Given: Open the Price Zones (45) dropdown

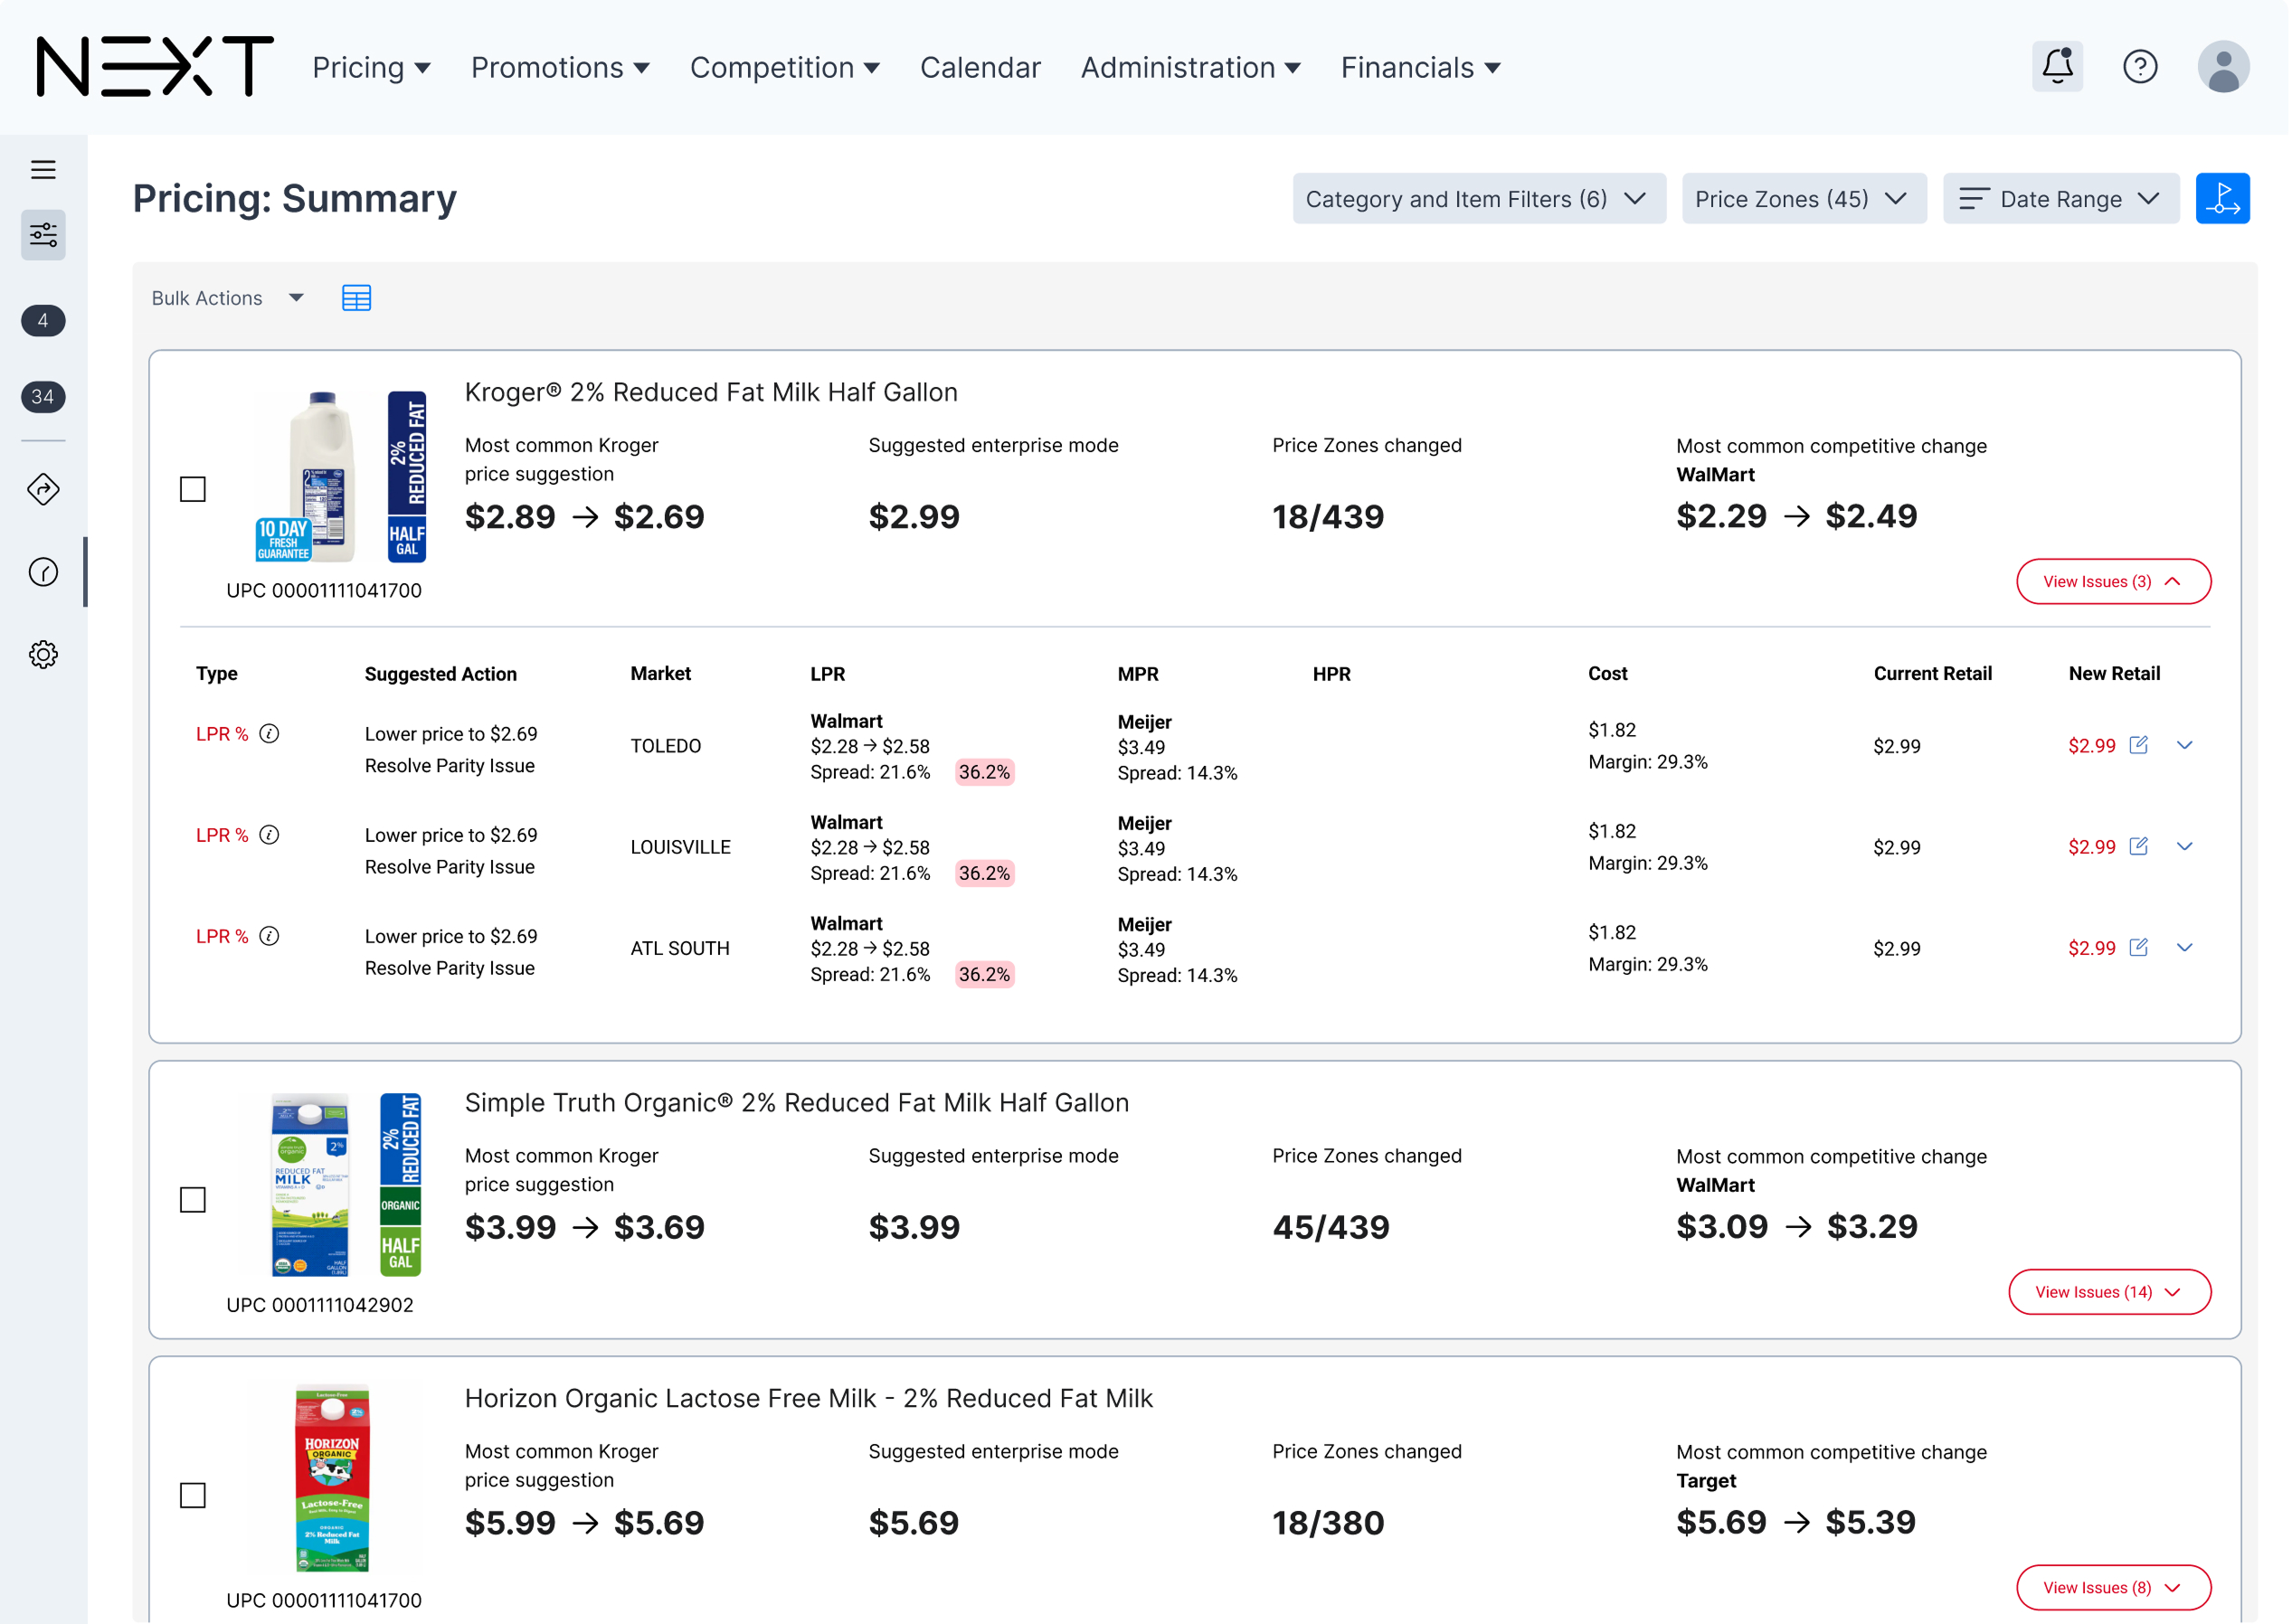Looking at the screenshot, I should pos(1807,199).
